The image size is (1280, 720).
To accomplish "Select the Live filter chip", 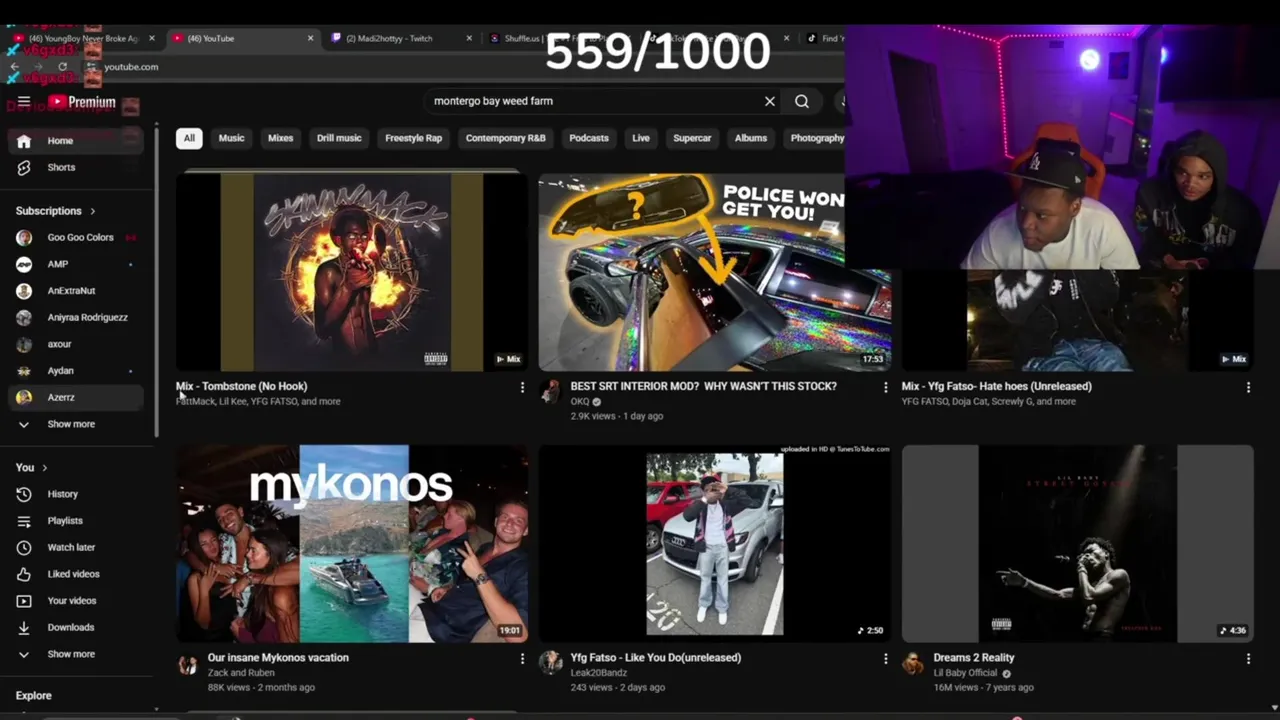I will (x=641, y=138).
